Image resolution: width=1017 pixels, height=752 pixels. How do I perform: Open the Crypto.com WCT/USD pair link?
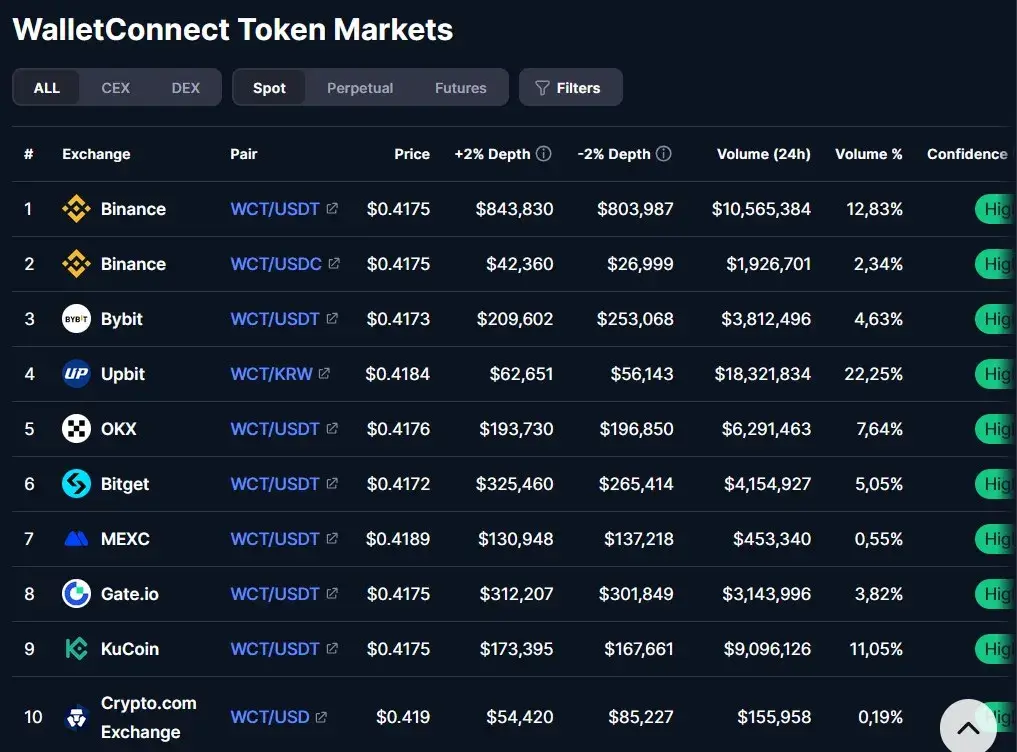(x=270, y=717)
